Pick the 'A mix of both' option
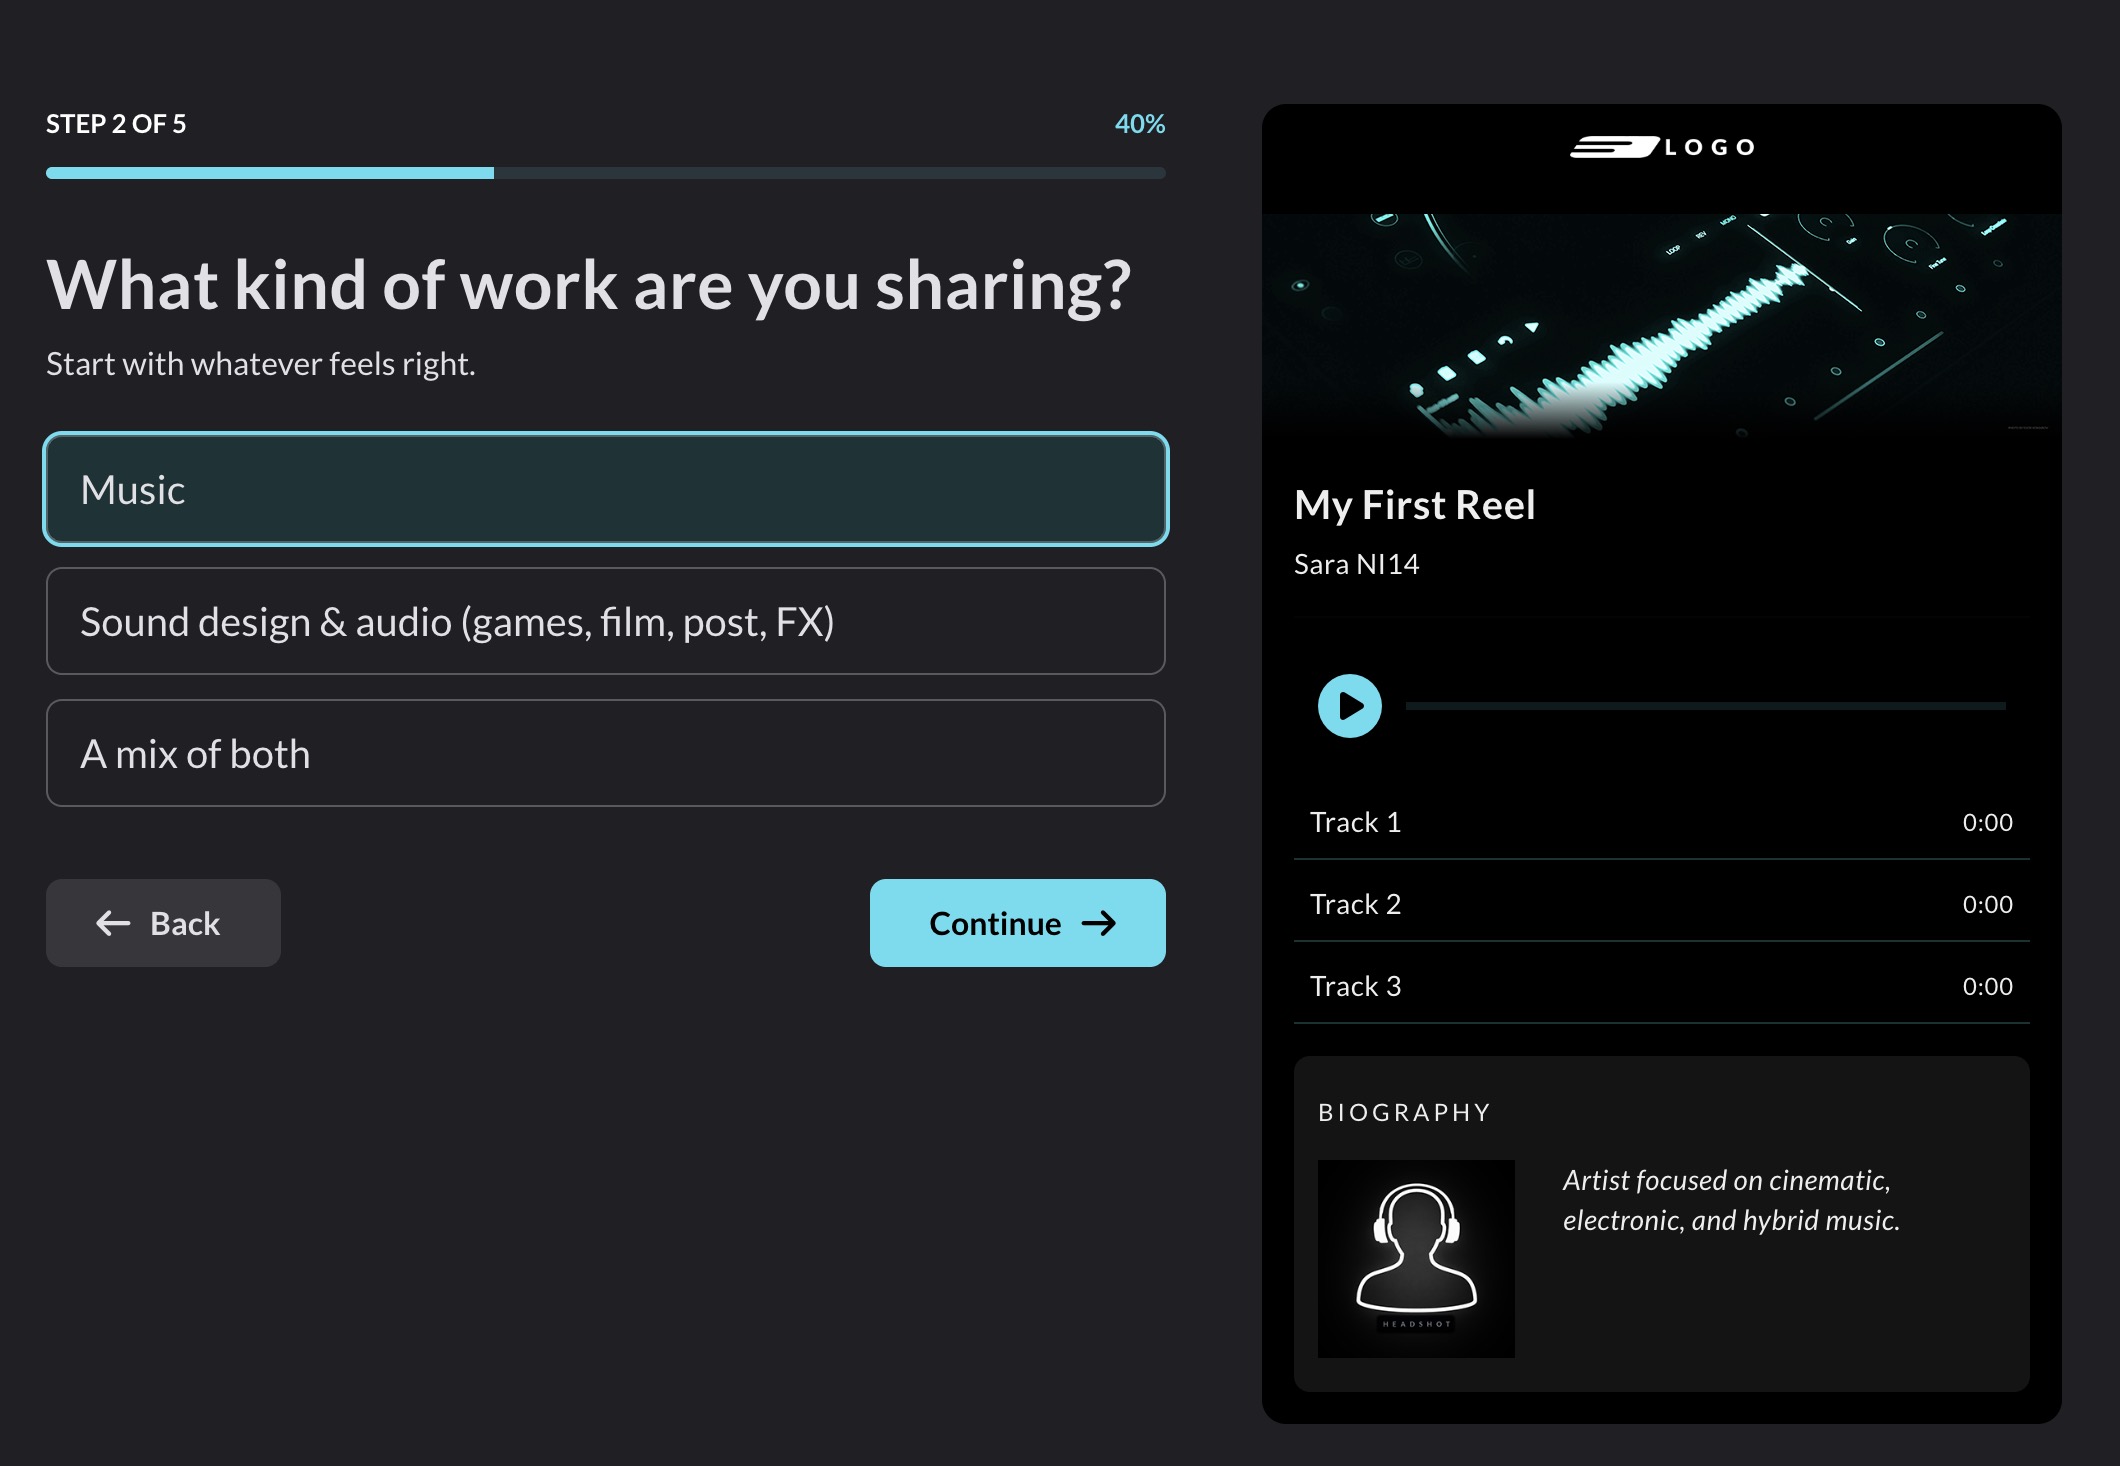 [606, 754]
